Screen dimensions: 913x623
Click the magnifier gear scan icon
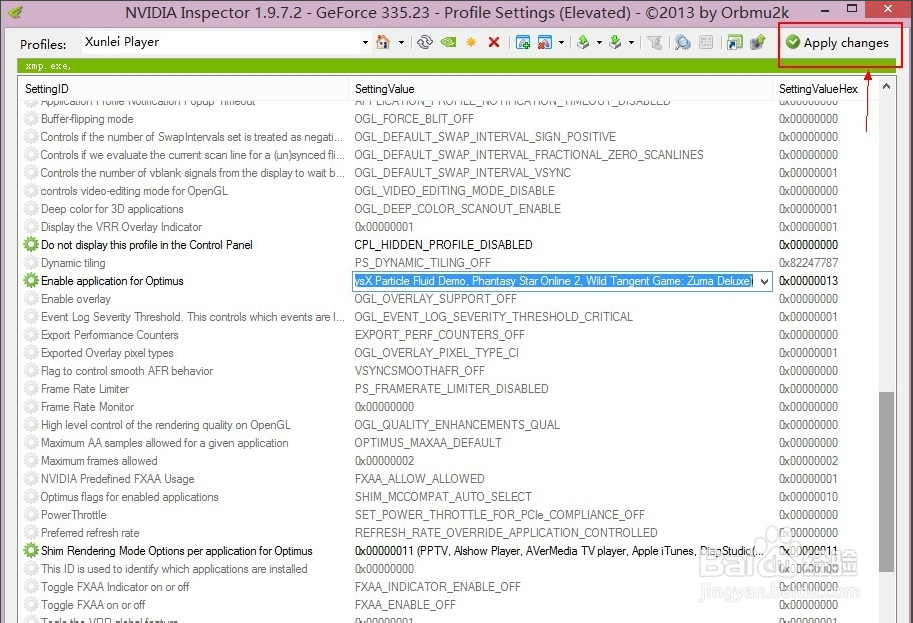tap(682, 42)
